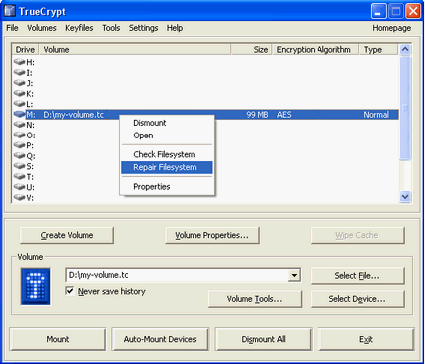425x364 pixels.
Task: Select Check Filesystem in context menu
Action: (167, 154)
